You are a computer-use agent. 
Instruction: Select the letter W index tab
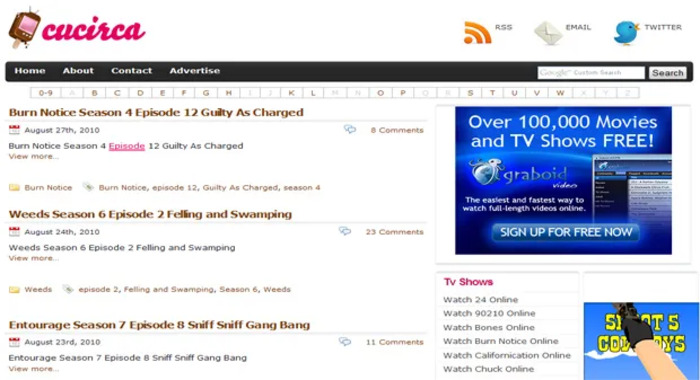coord(560,93)
